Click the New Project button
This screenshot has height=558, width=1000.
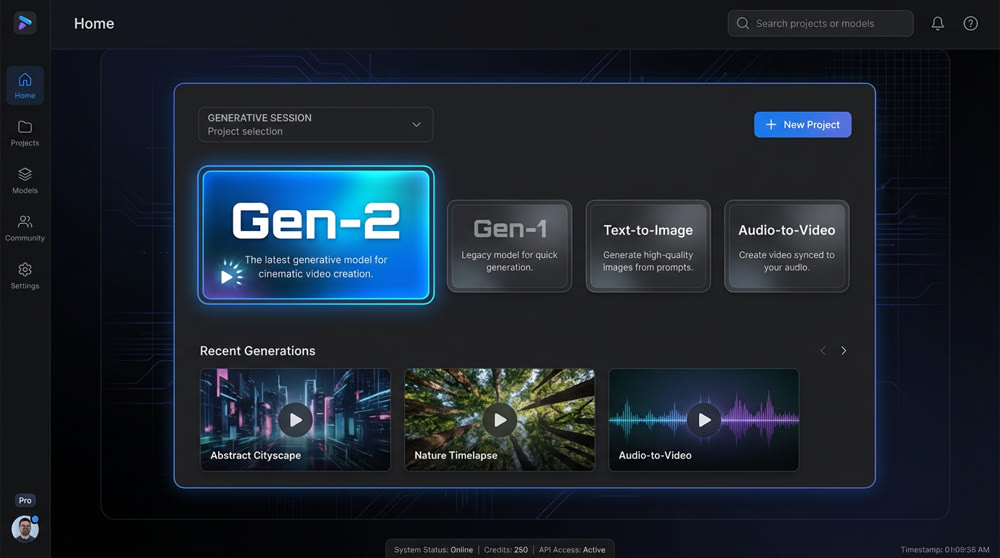click(x=802, y=125)
